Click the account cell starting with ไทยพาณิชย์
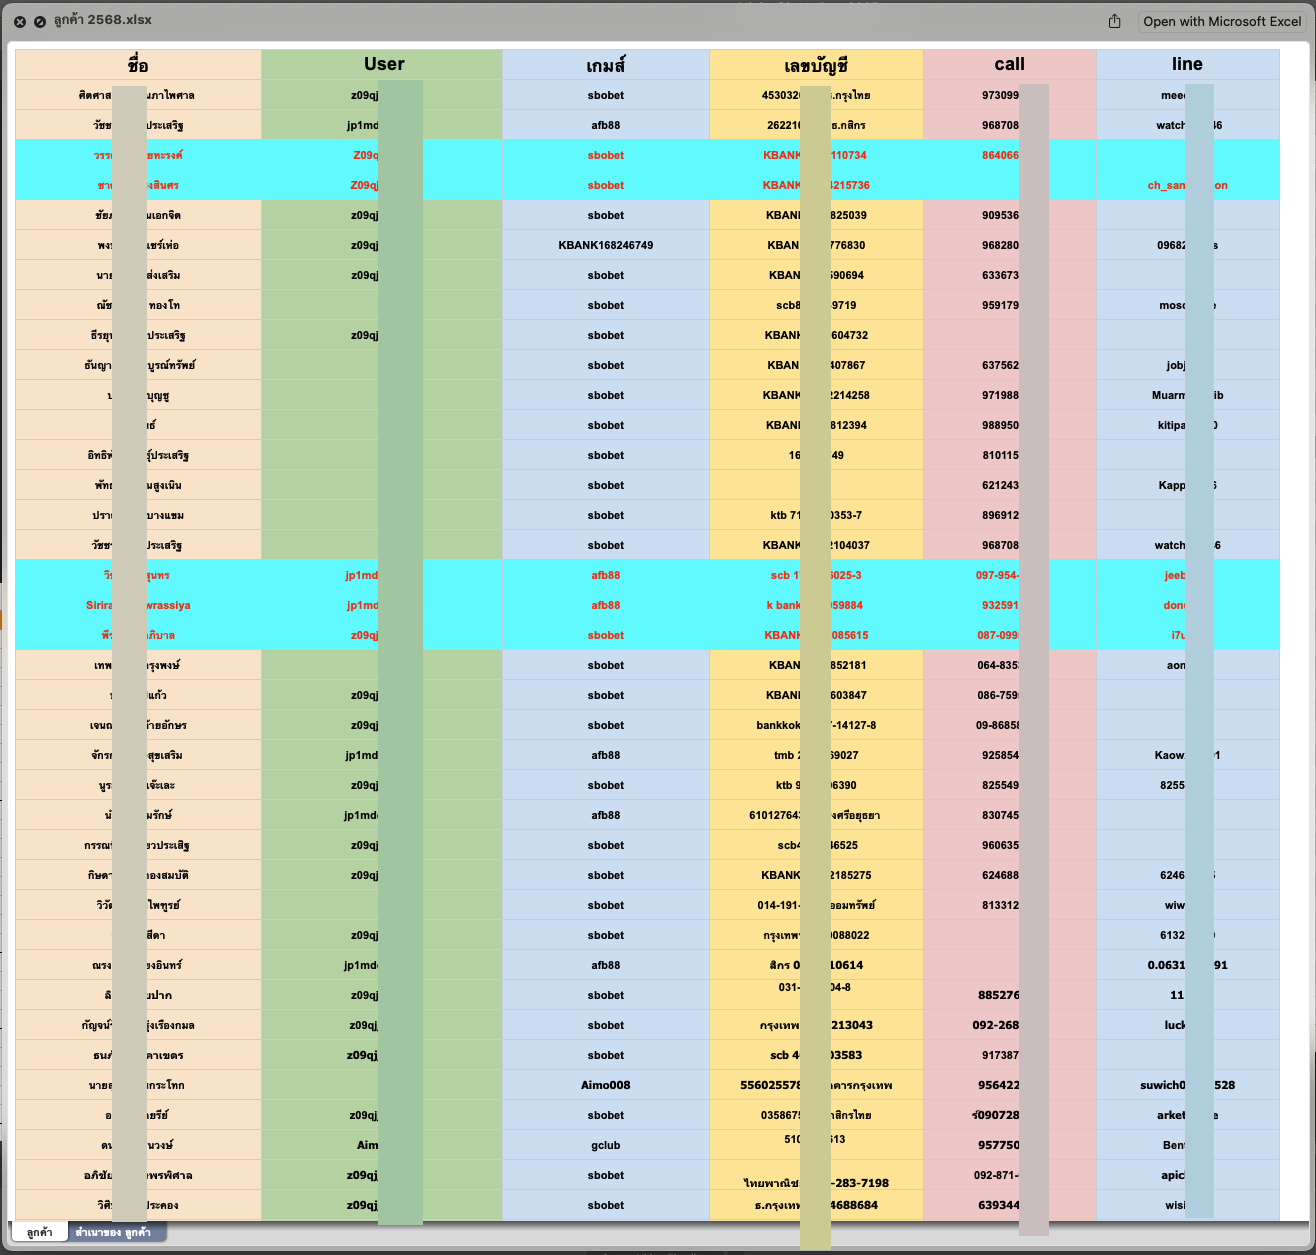 point(816,1175)
